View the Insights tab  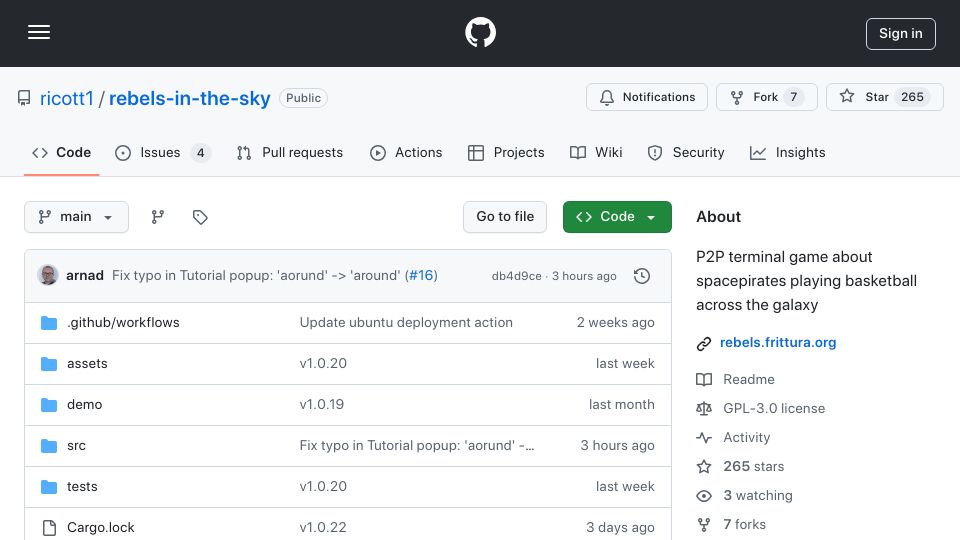click(x=787, y=152)
